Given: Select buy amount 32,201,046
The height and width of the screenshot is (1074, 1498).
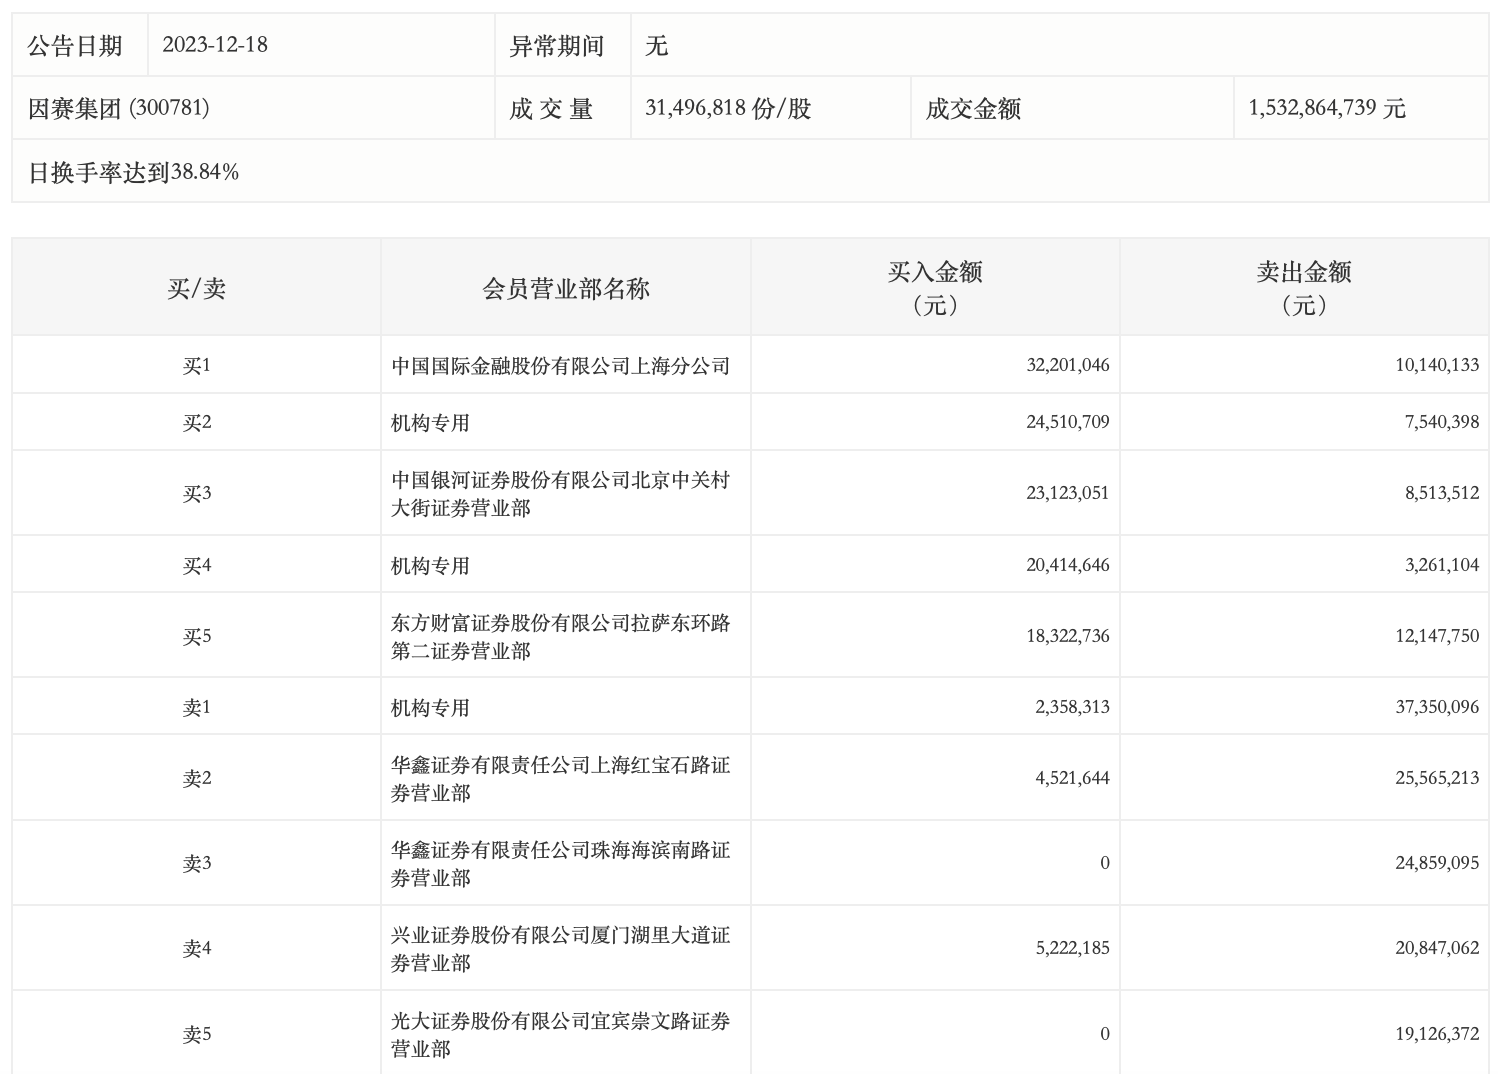Looking at the screenshot, I should click(x=1068, y=365).
